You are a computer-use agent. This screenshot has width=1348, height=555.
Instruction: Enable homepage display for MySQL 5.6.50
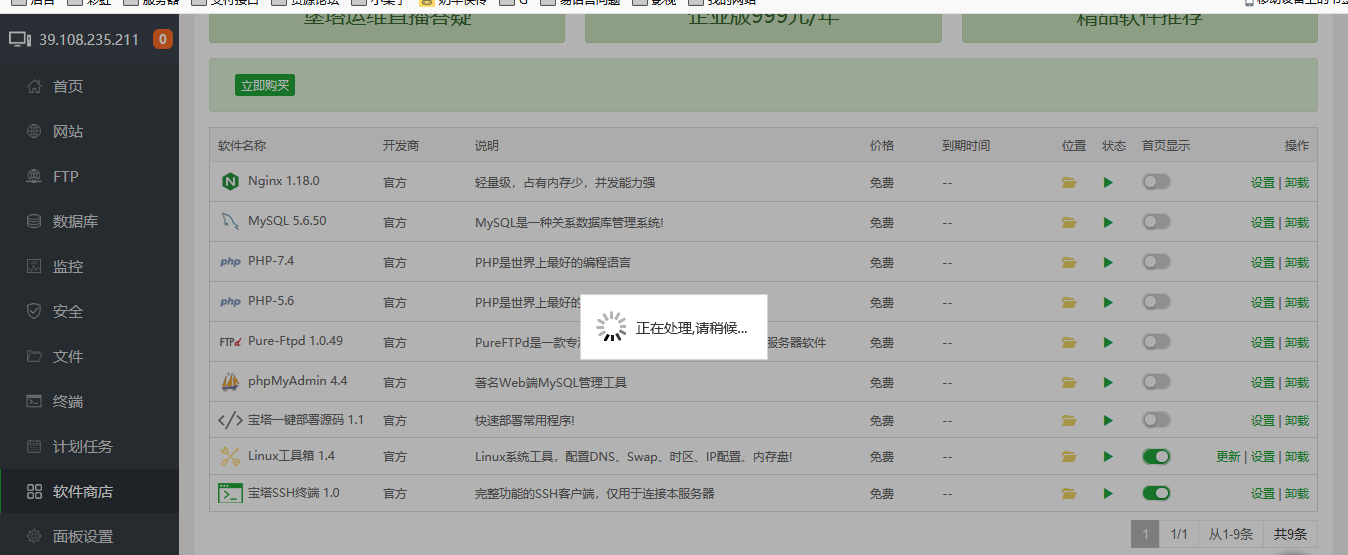tap(1156, 222)
